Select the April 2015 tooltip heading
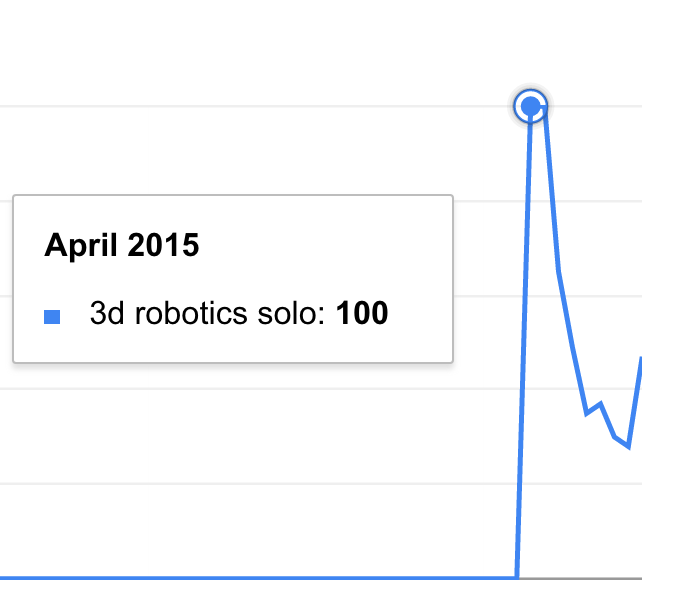The height and width of the screenshot is (590, 674). [x=122, y=245]
